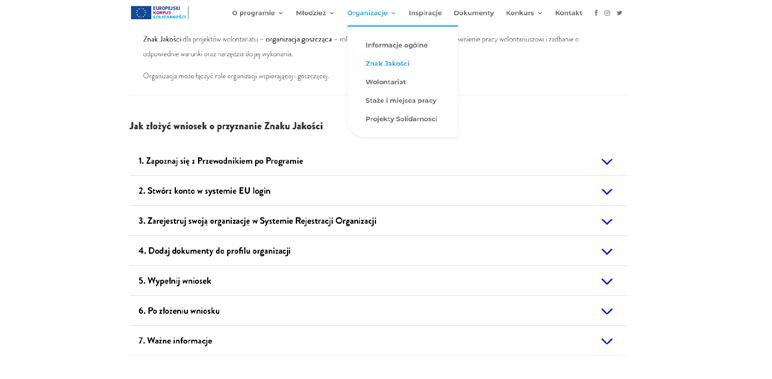
Task: Select Informacje ogólne from Organizacje submenu
Action: 396,45
